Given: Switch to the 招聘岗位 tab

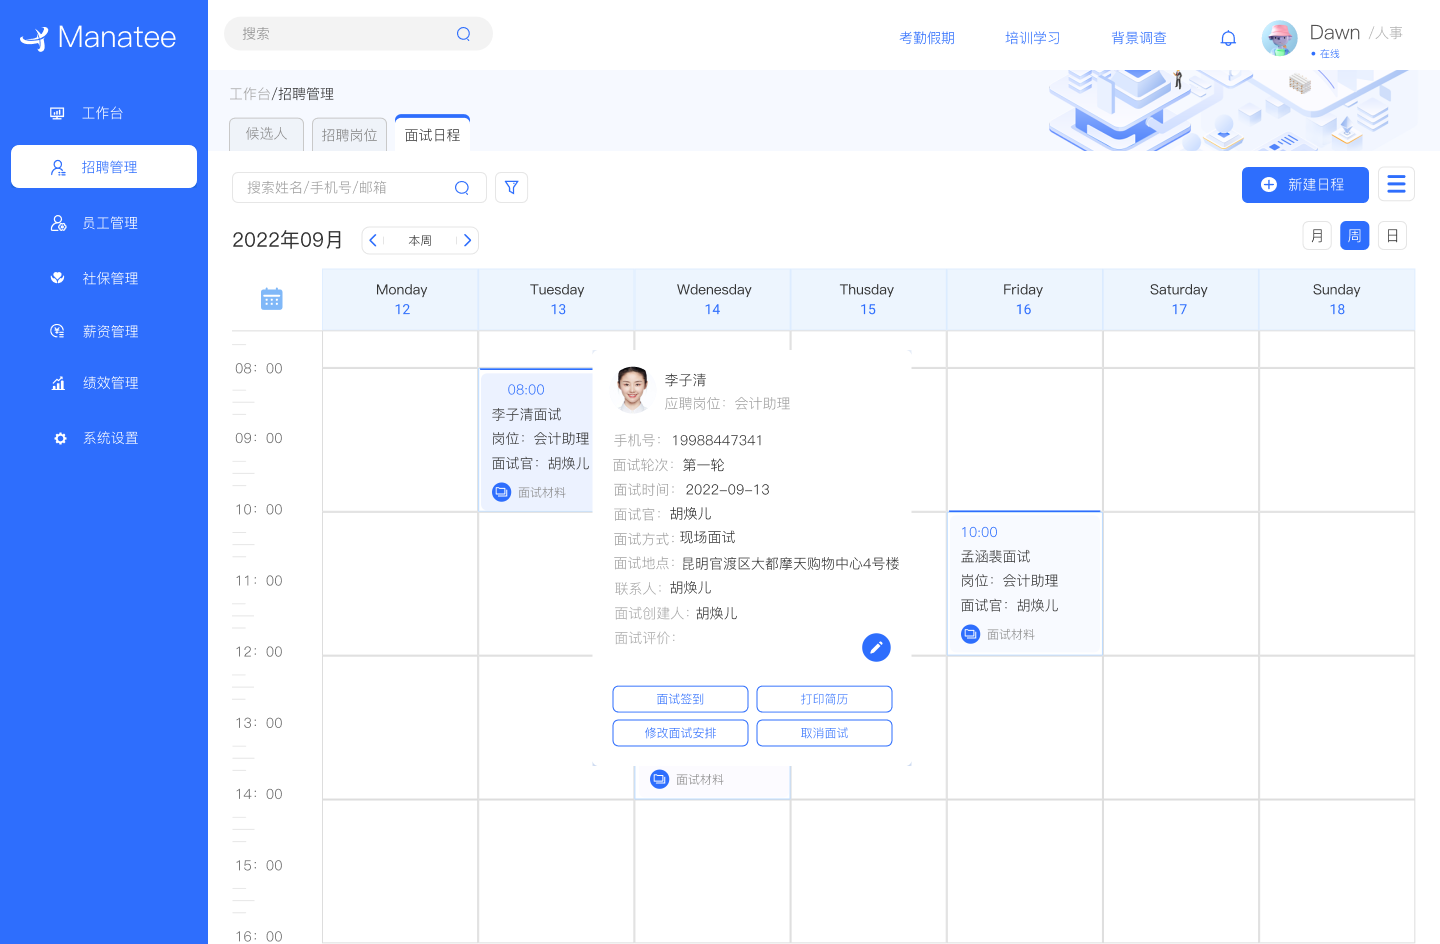Looking at the screenshot, I should tap(349, 133).
